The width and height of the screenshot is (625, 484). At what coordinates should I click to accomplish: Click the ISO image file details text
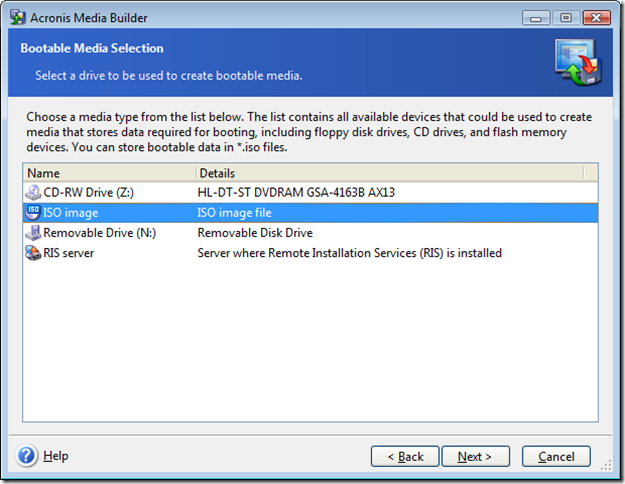tap(234, 212)
